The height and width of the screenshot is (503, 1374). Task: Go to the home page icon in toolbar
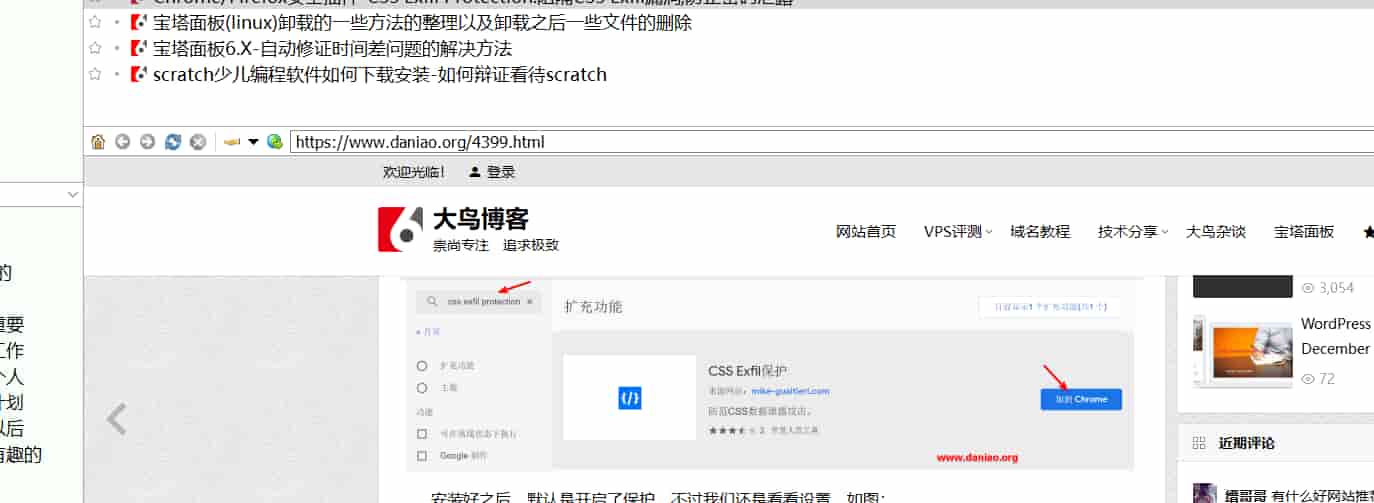click(x=97, y=142)
